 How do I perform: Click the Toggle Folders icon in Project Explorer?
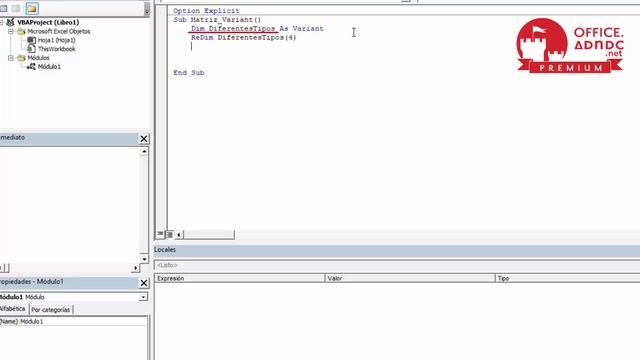coord(32,8)
